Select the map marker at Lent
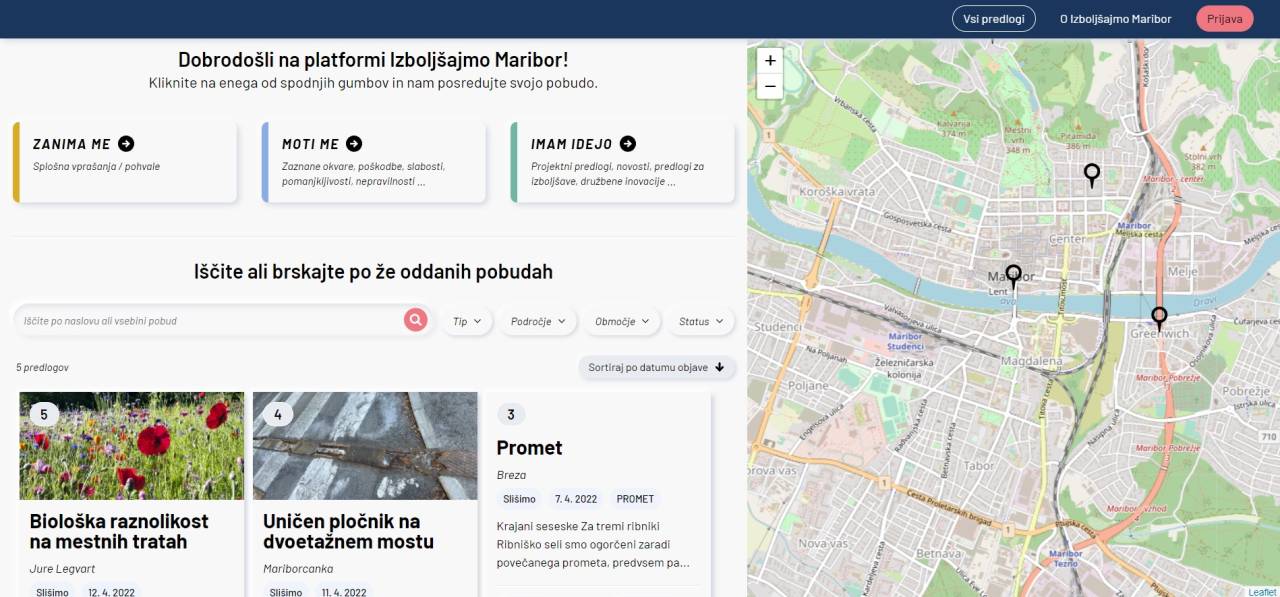The image size is (1280, 597). [x=1013, y=275]
